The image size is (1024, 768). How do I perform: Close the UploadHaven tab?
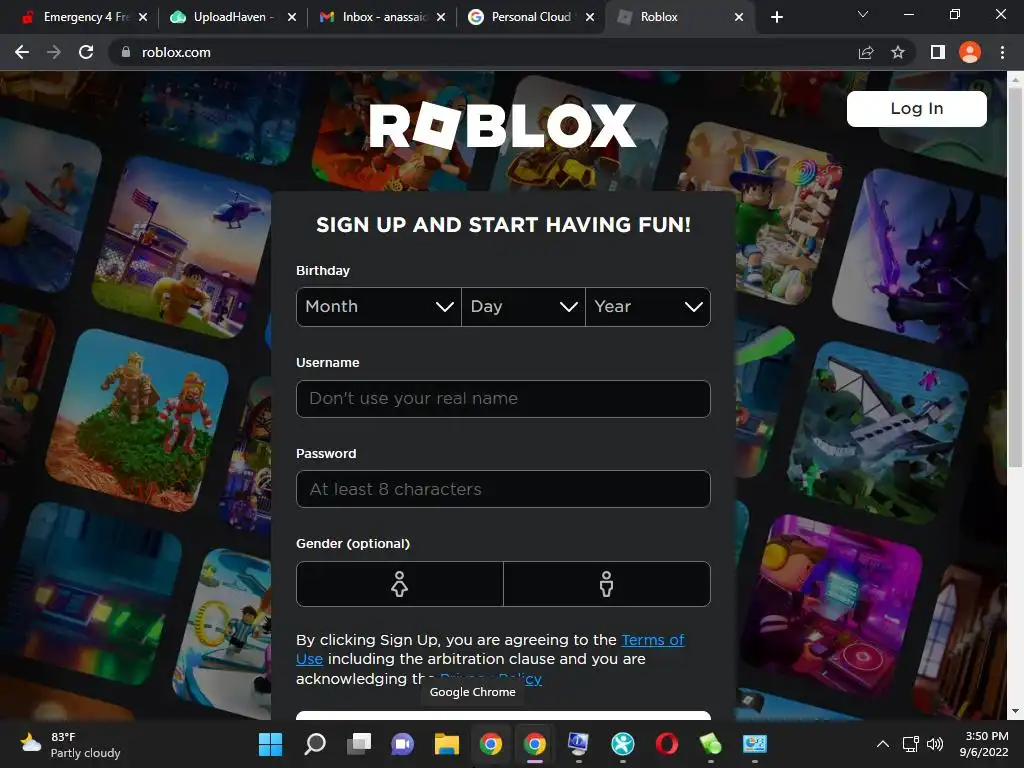point(292,17)
